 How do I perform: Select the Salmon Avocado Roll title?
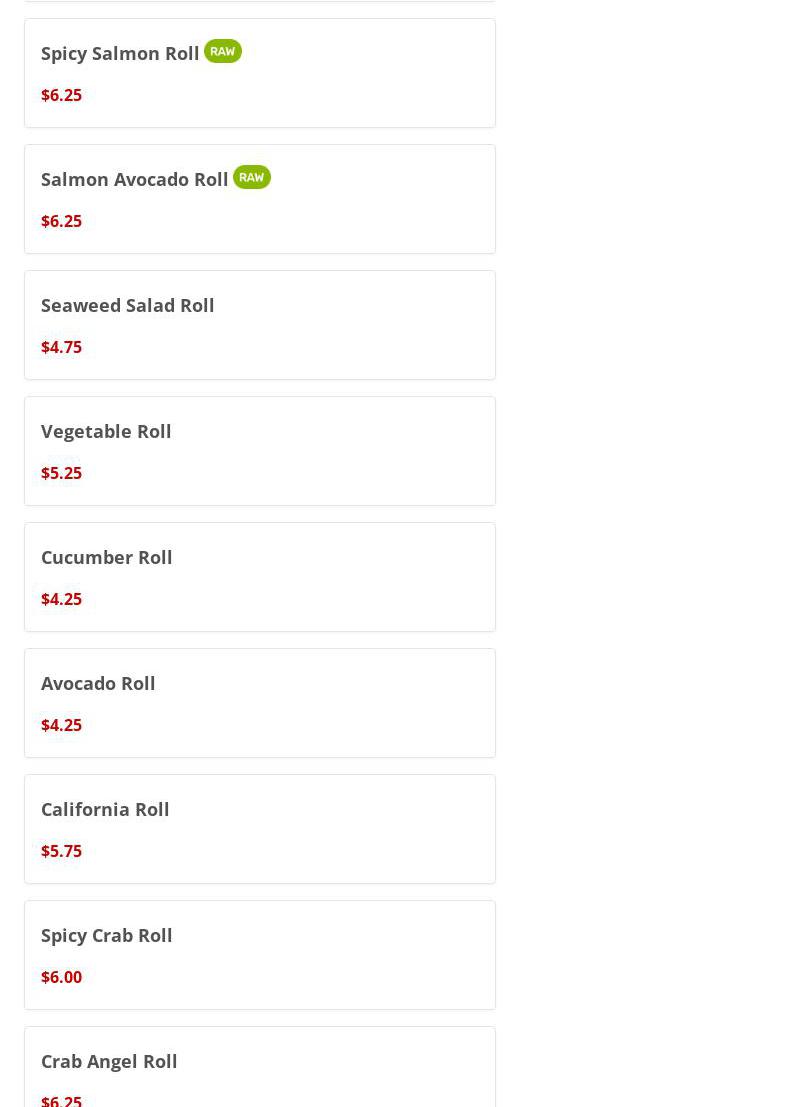tap(135, 179)
